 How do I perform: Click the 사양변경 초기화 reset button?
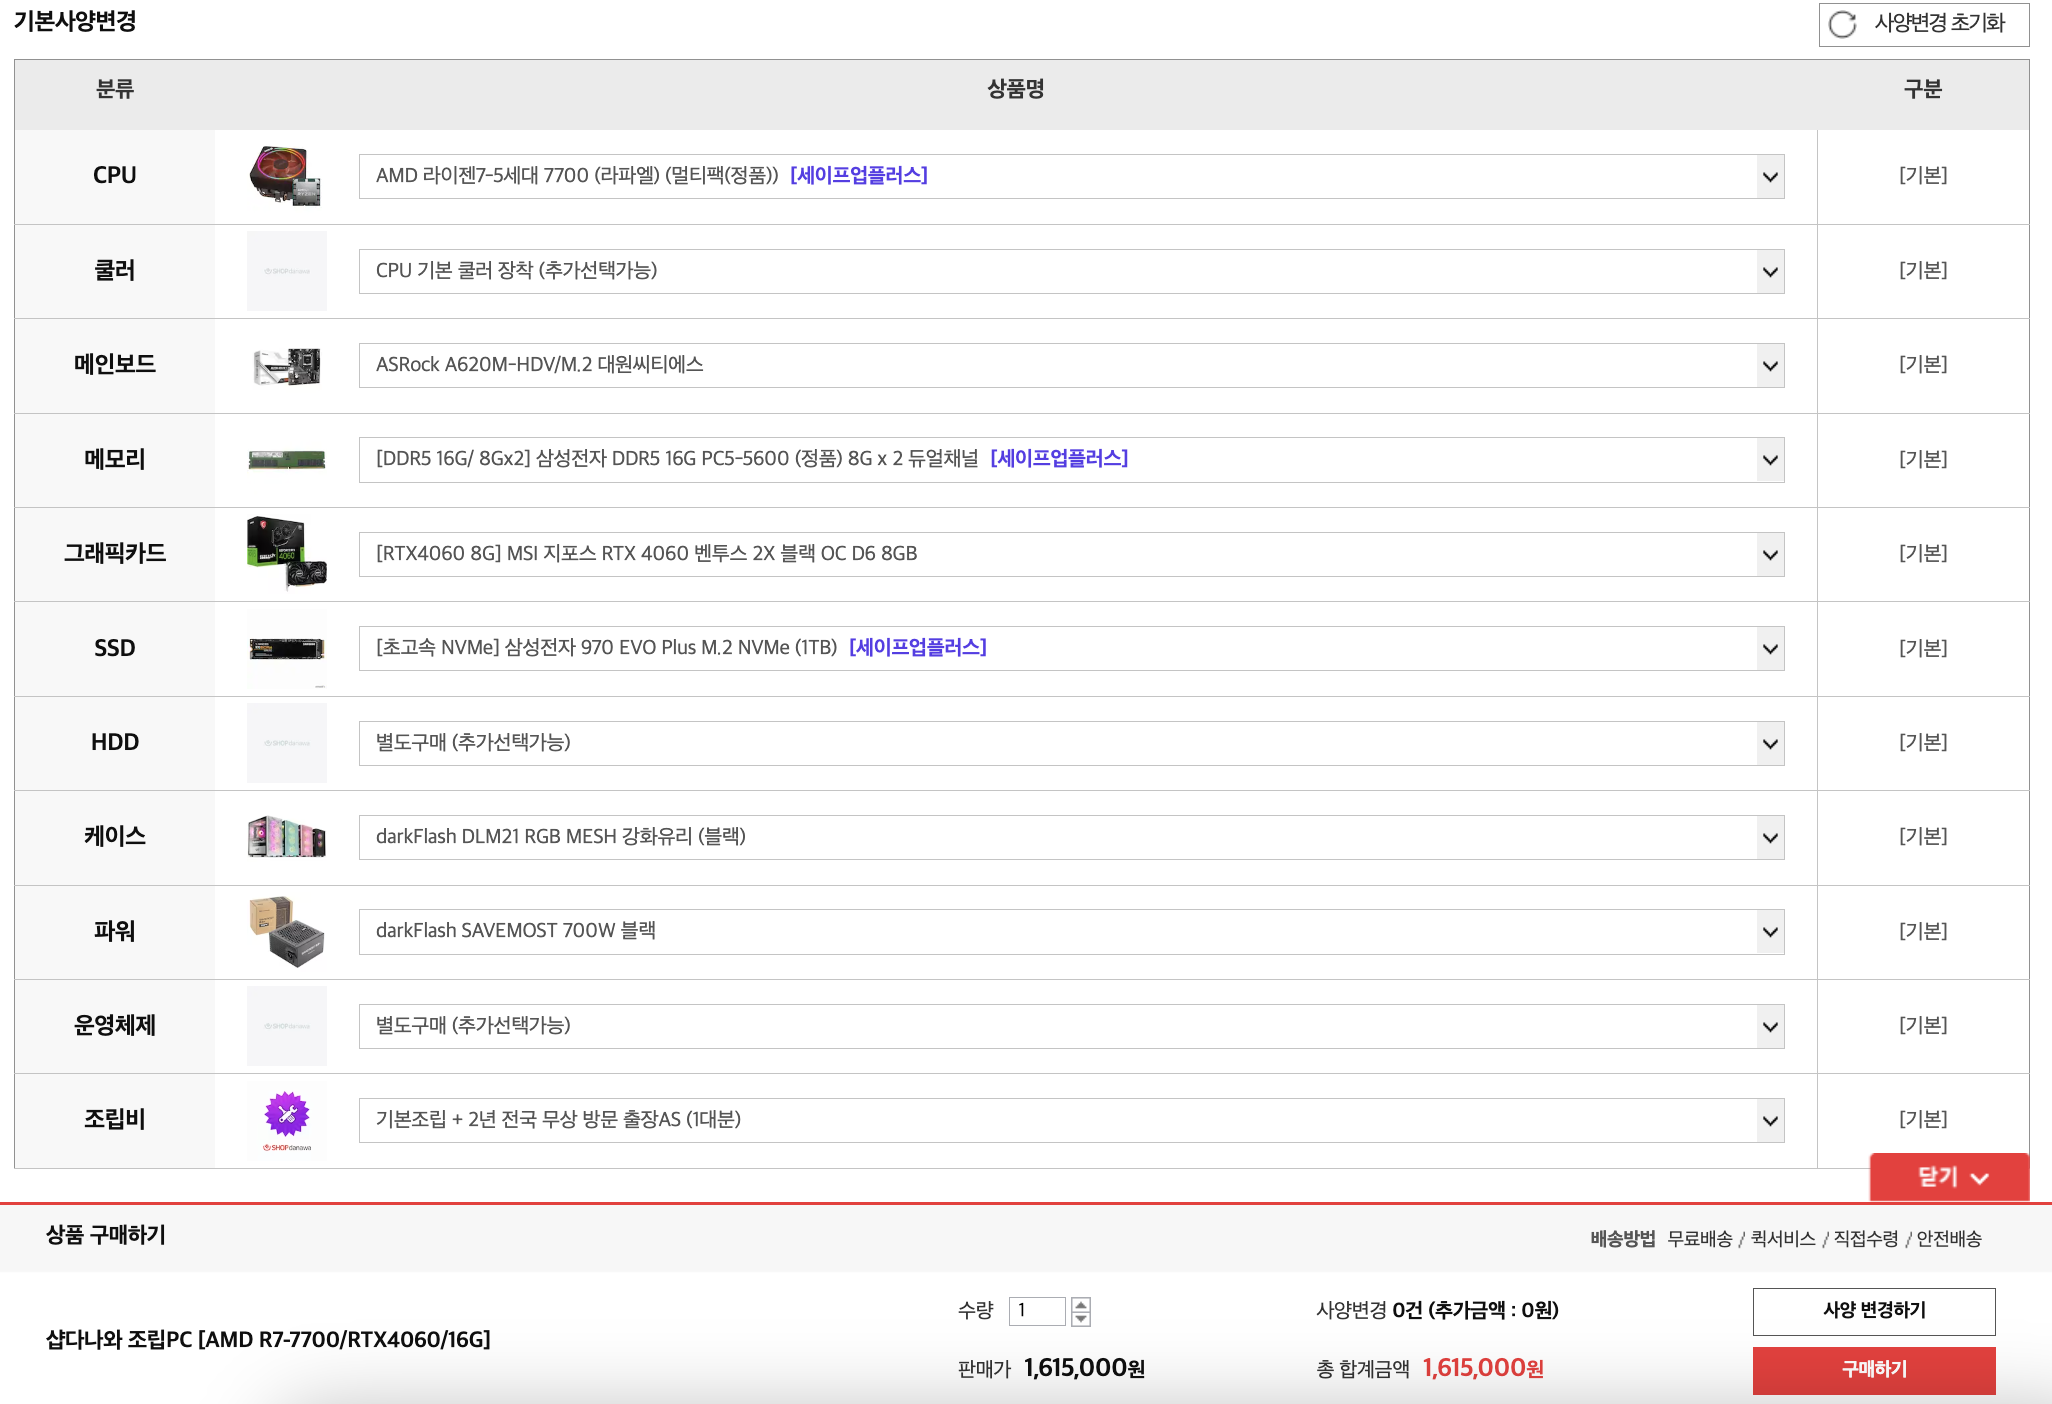[x=1922, y=23]
